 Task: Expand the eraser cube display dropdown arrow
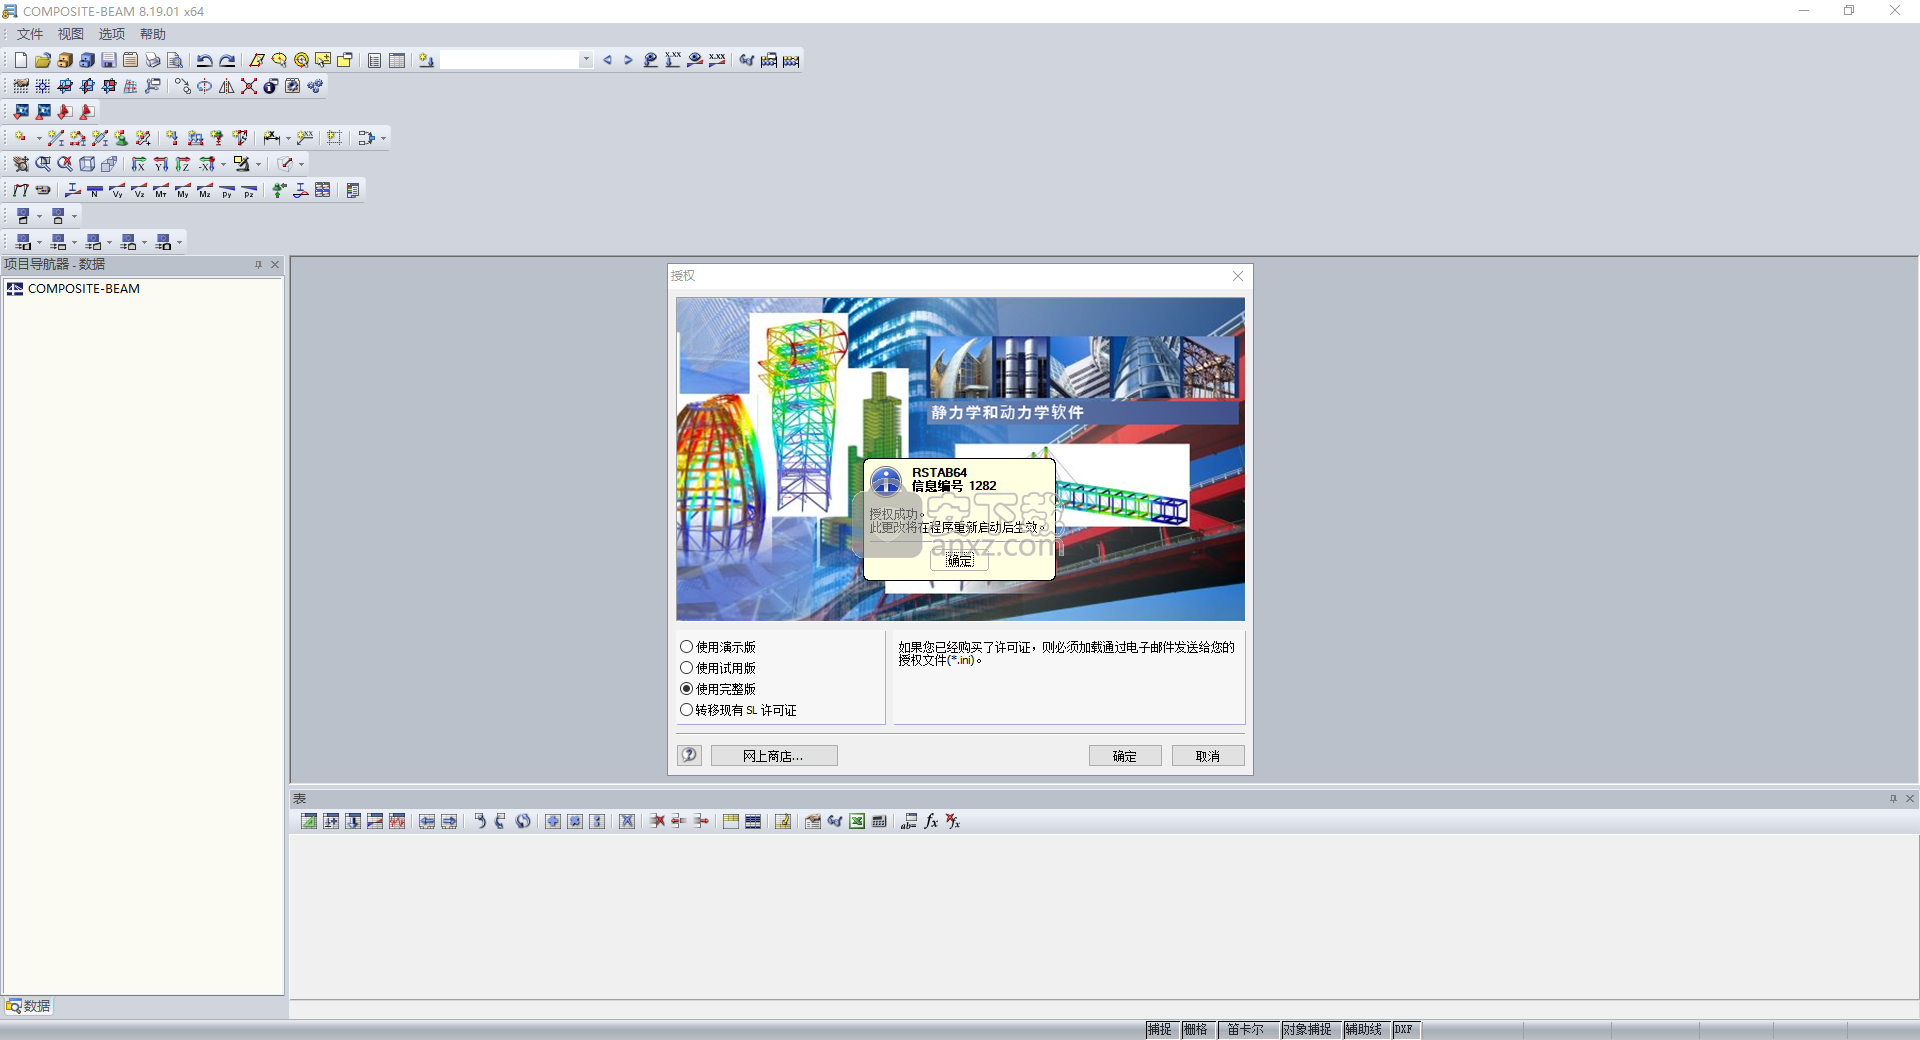point(301,164)
